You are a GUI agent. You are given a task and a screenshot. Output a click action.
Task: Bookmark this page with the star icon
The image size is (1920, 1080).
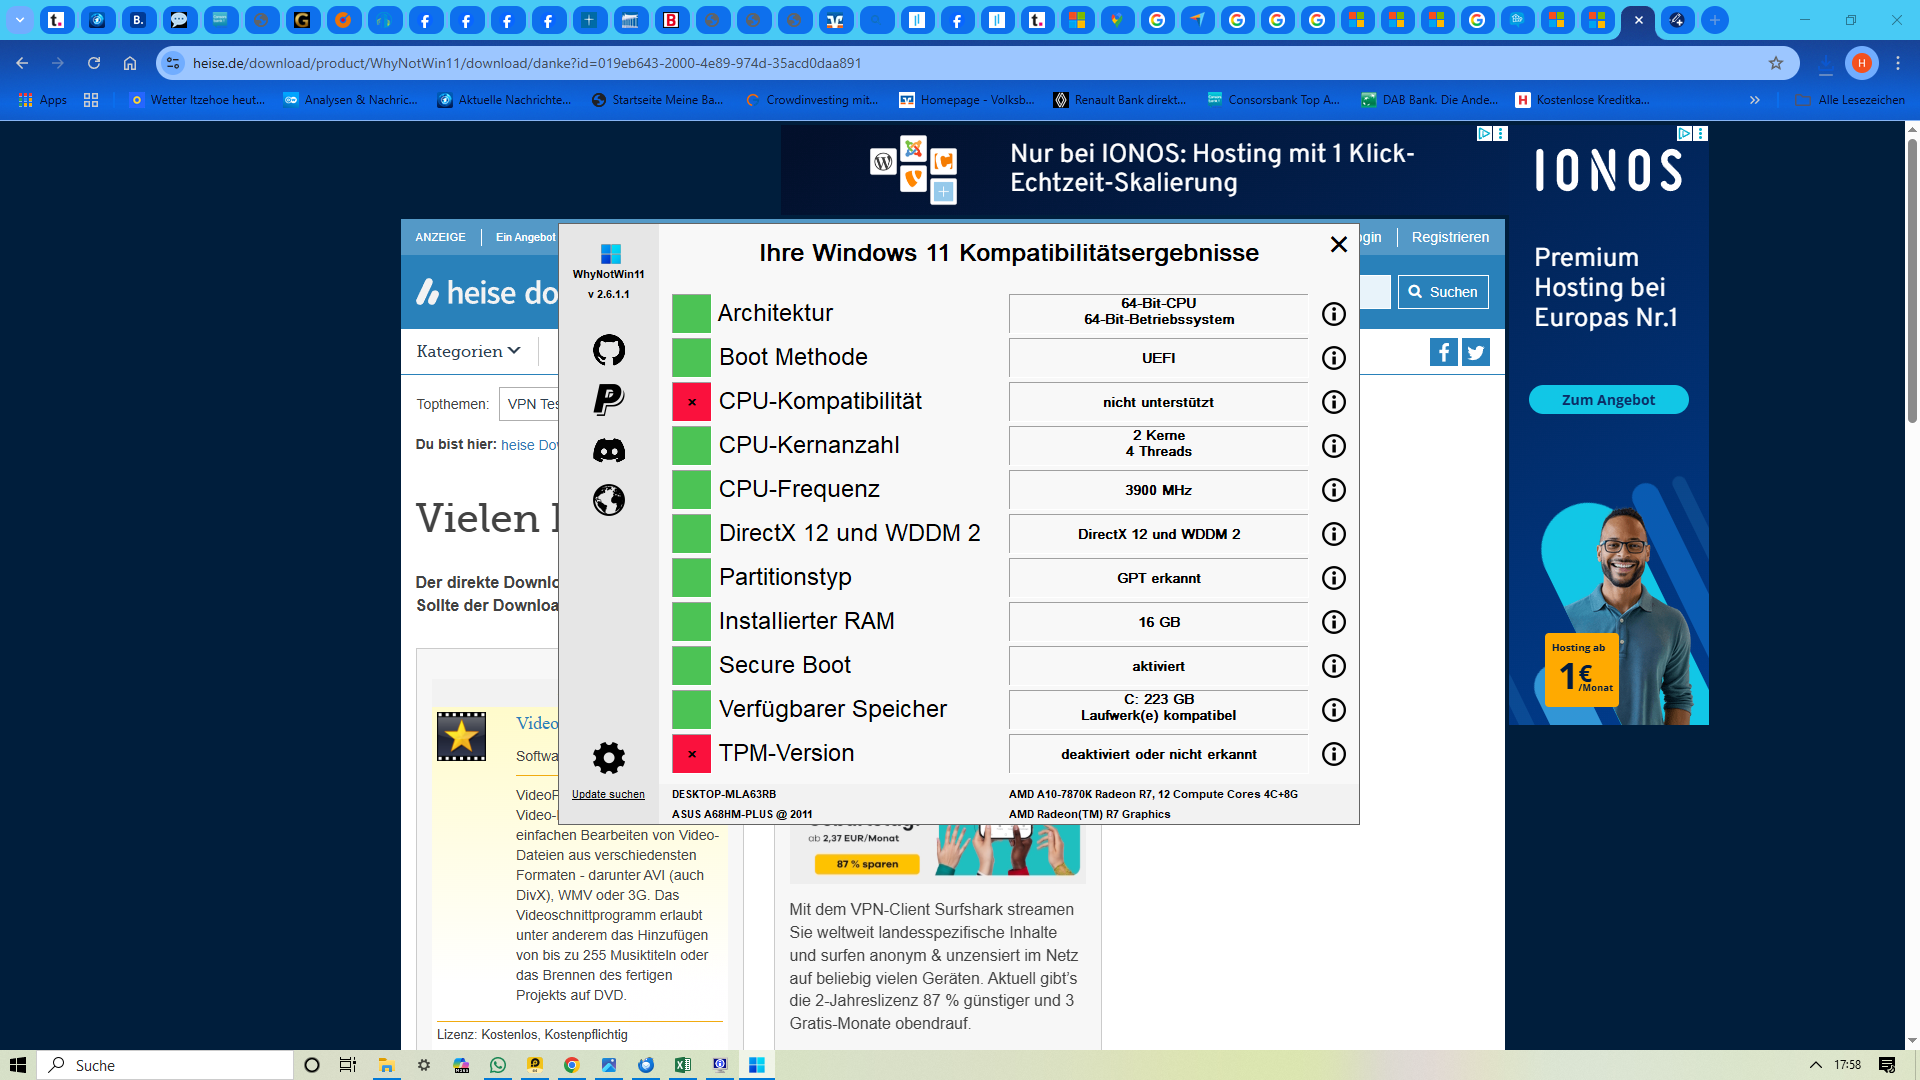[x=1776, y=63]
